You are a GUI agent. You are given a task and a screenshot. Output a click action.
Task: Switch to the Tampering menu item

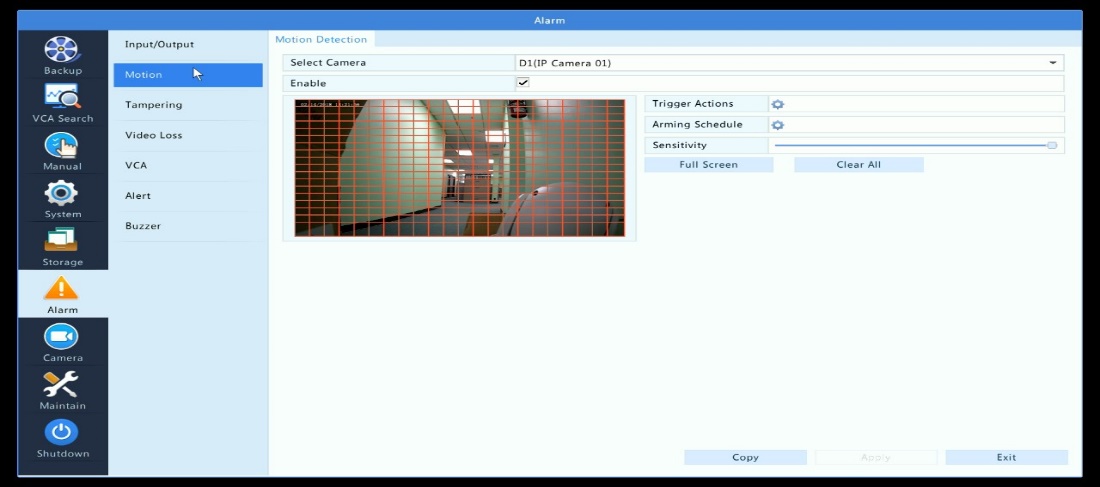point(153,105)
